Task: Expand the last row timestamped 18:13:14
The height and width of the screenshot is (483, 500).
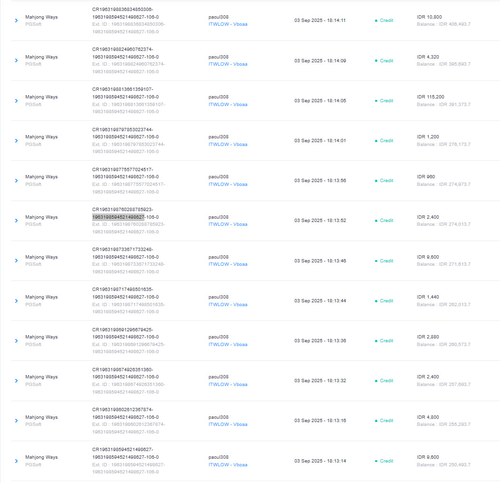Action: click(x=16, y=461)
